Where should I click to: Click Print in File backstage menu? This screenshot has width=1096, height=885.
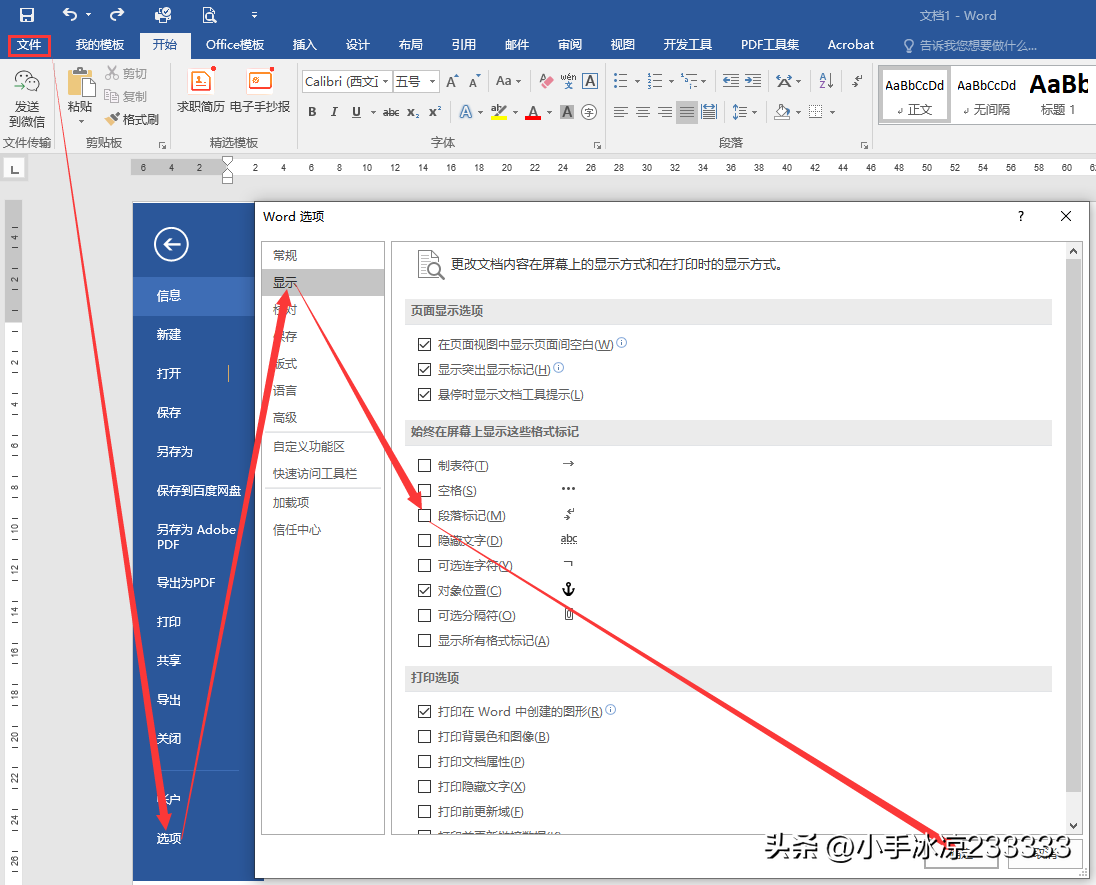[168, 621]
